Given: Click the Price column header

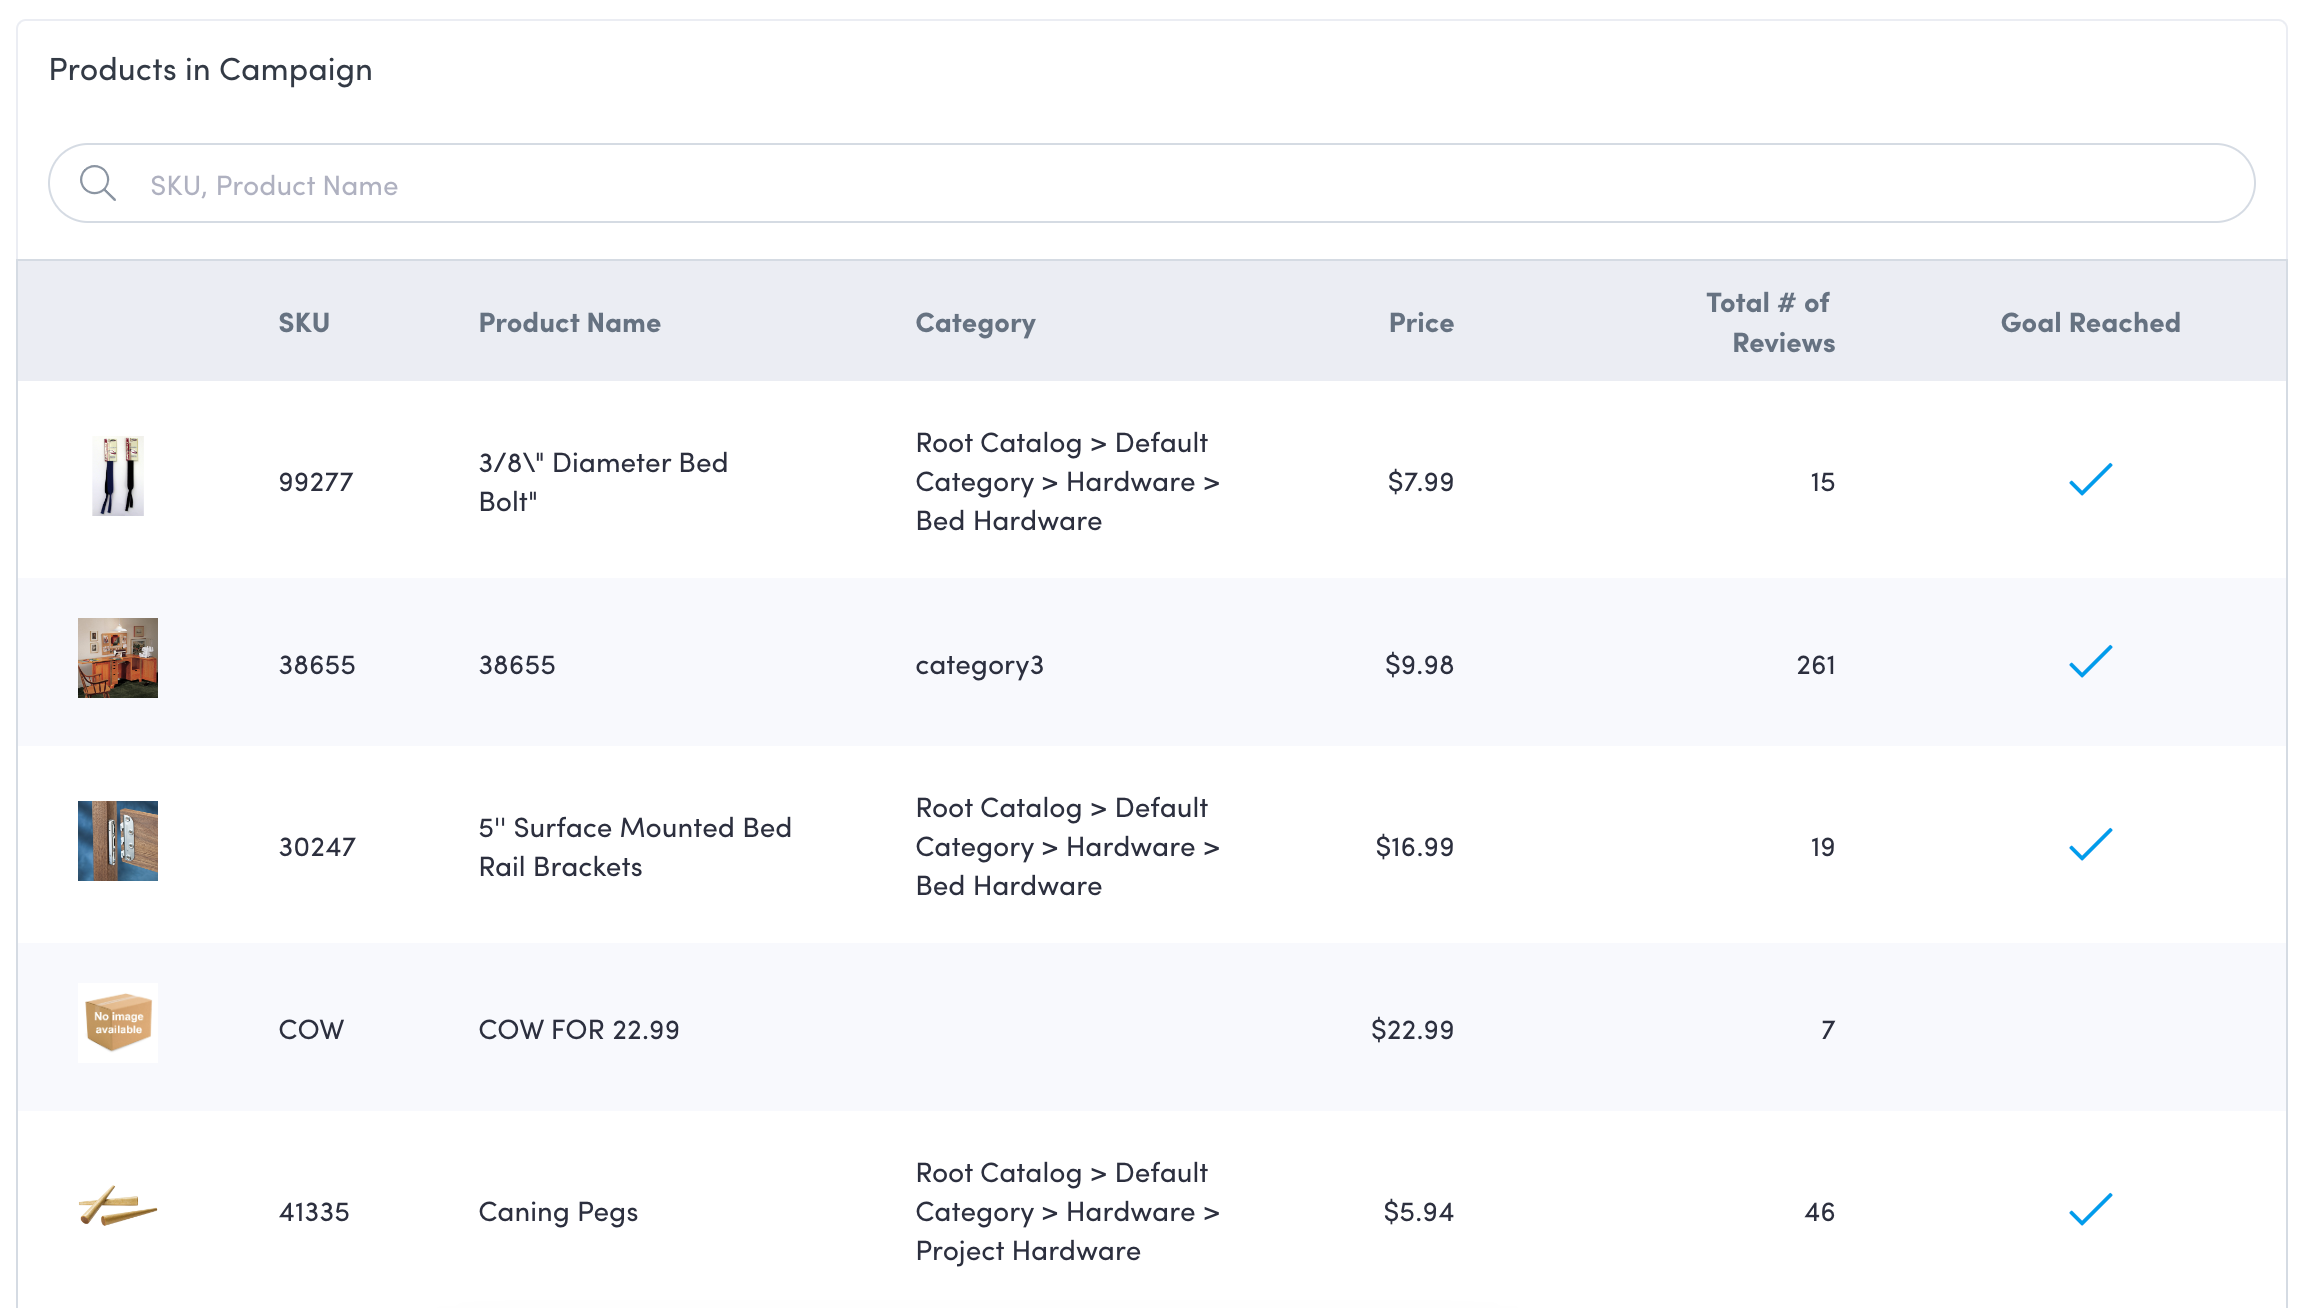Looking at the screenshot, I should pyautogui.click(x=1420, y=323).
